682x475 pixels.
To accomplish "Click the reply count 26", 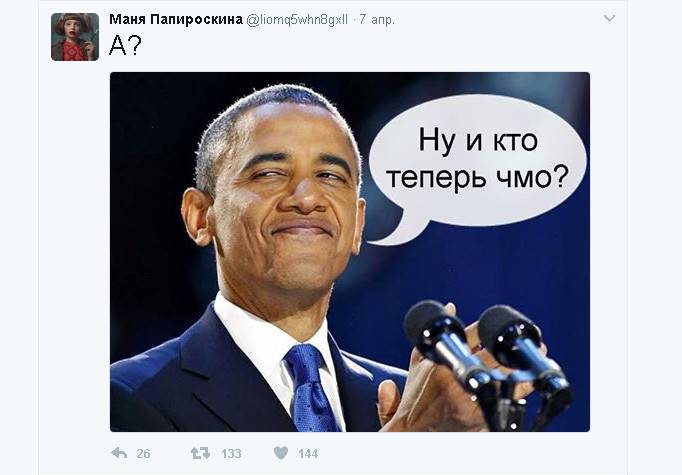I will coord(143,454).
